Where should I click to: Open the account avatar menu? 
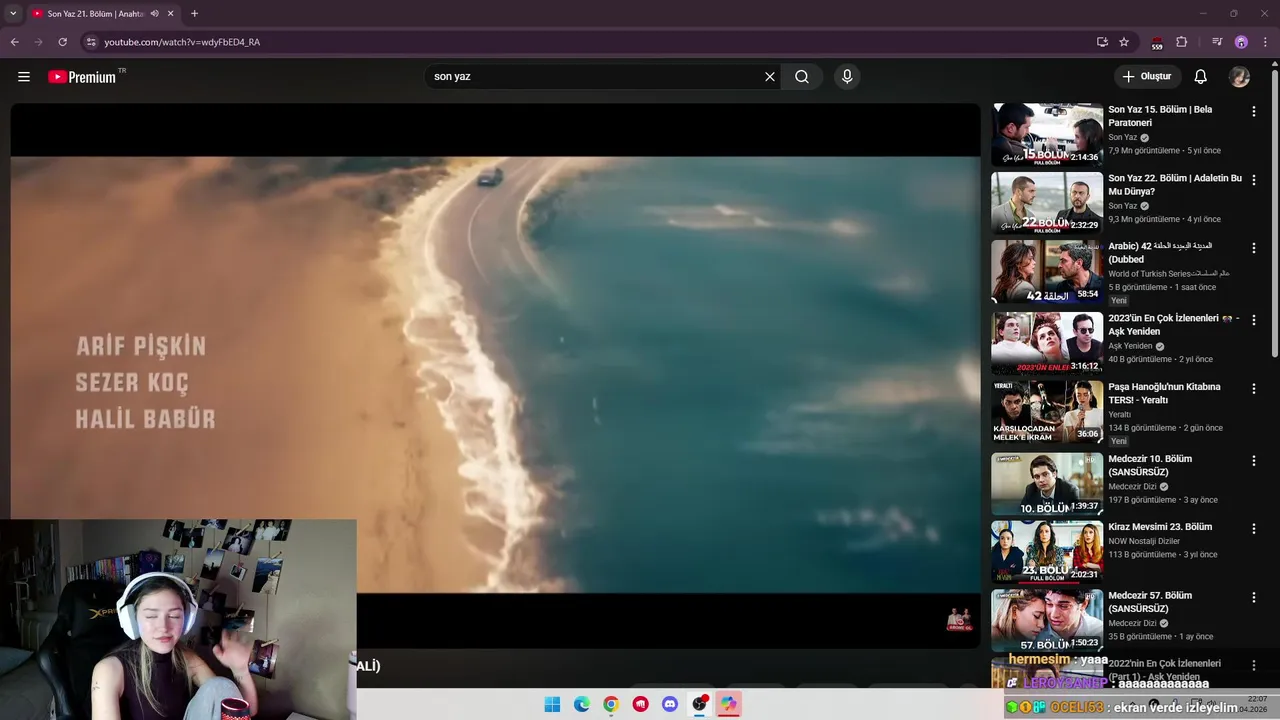1239,77
